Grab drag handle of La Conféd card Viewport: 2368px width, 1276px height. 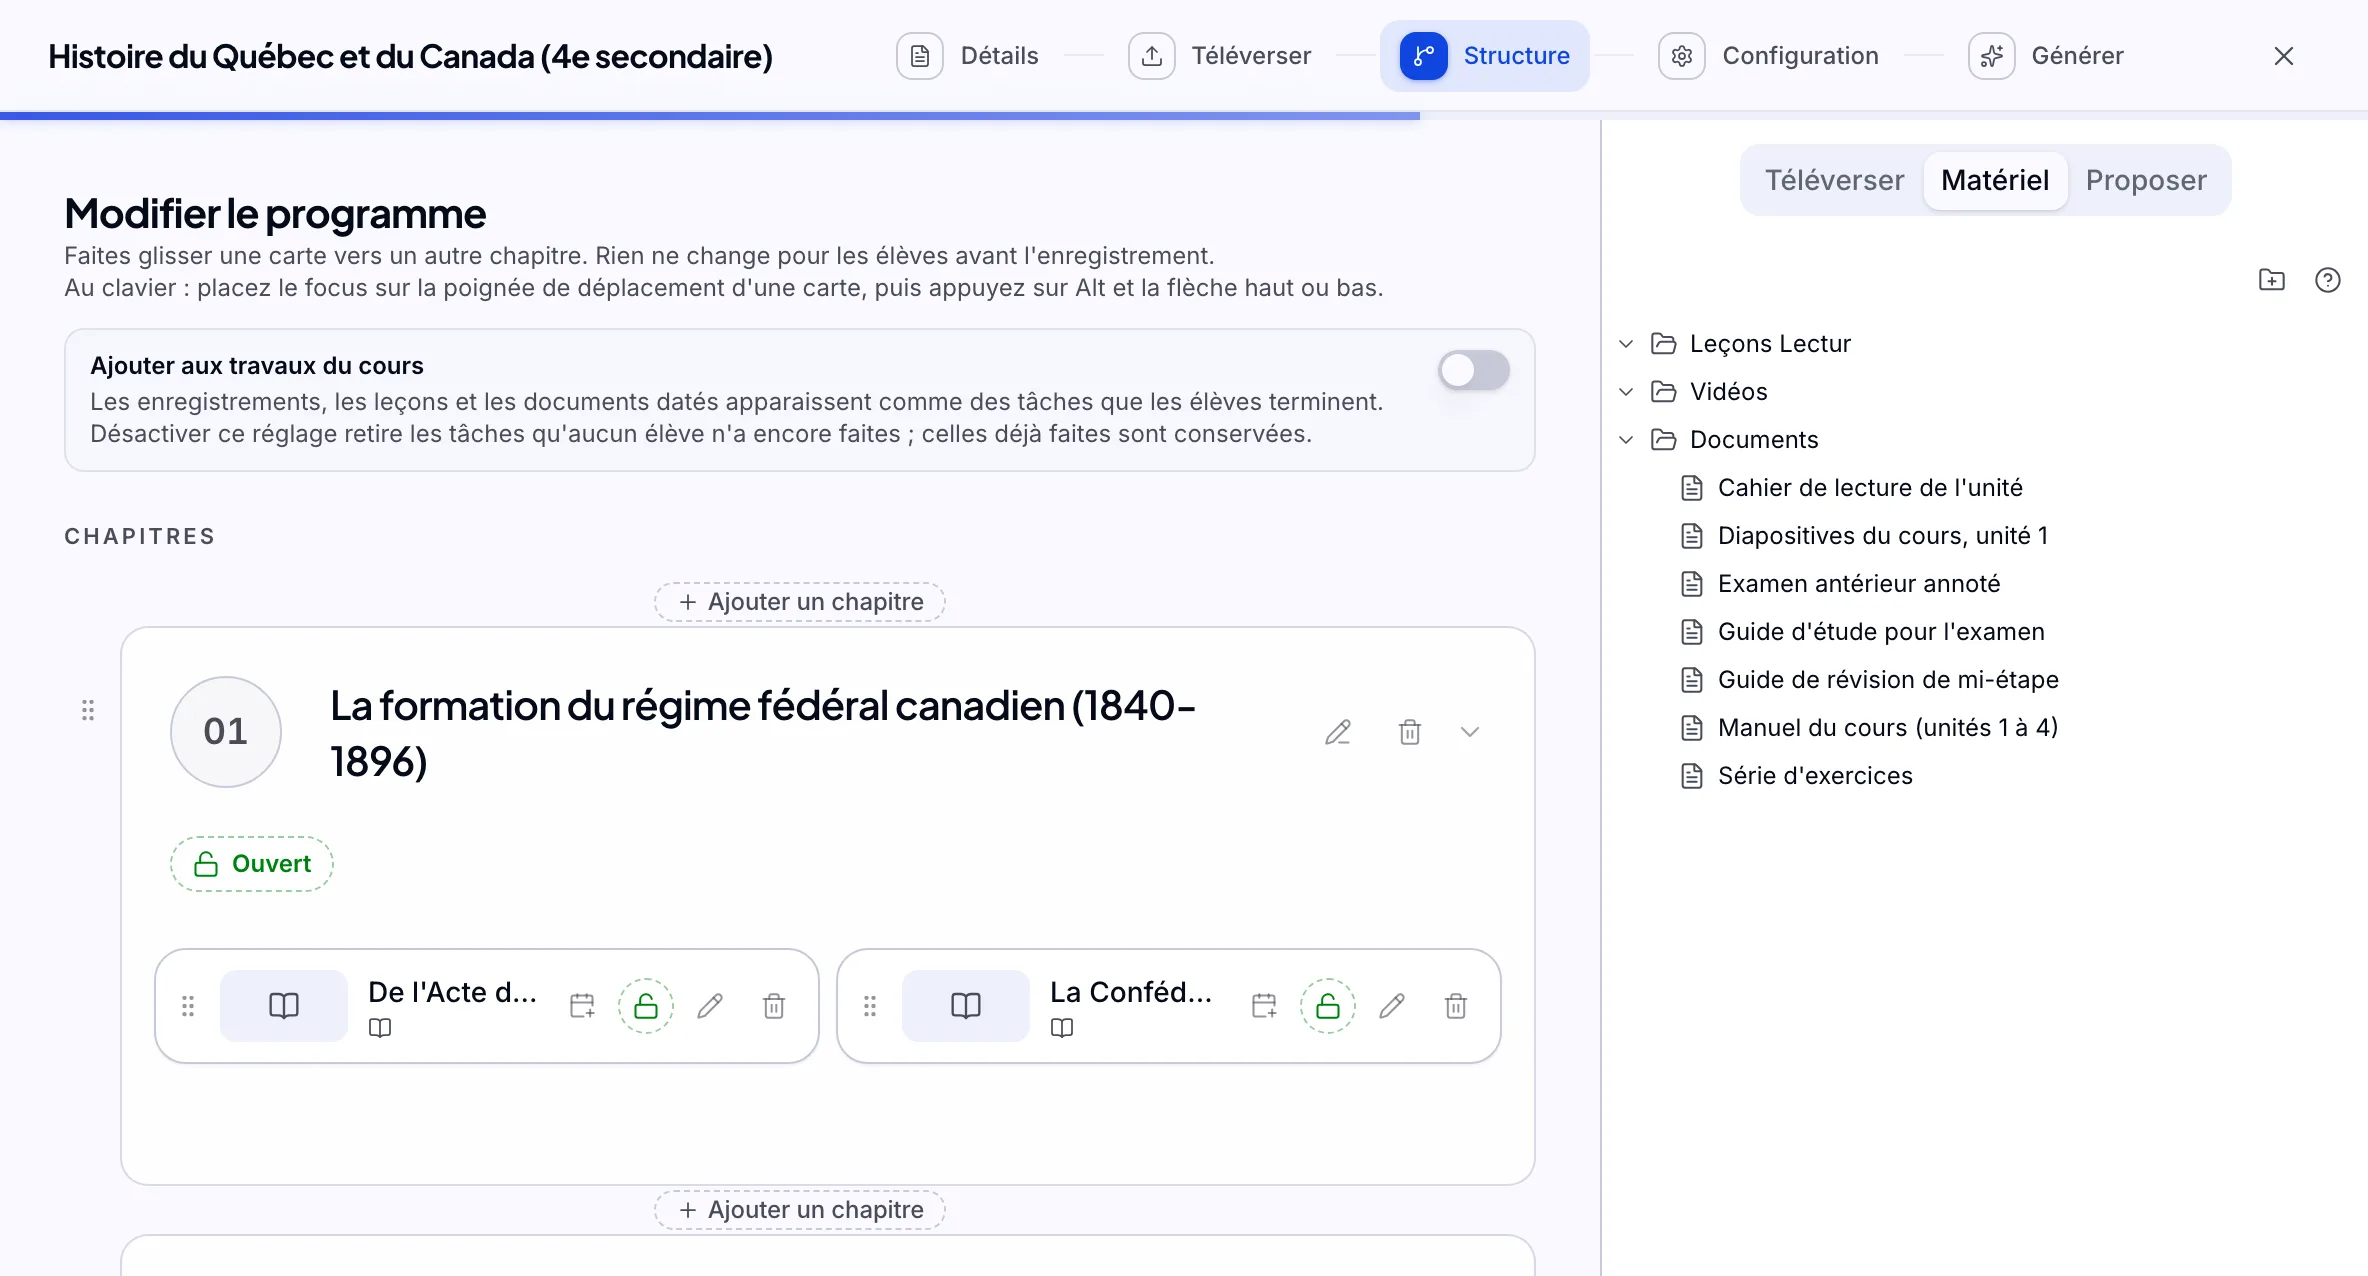pos(870,1006)
